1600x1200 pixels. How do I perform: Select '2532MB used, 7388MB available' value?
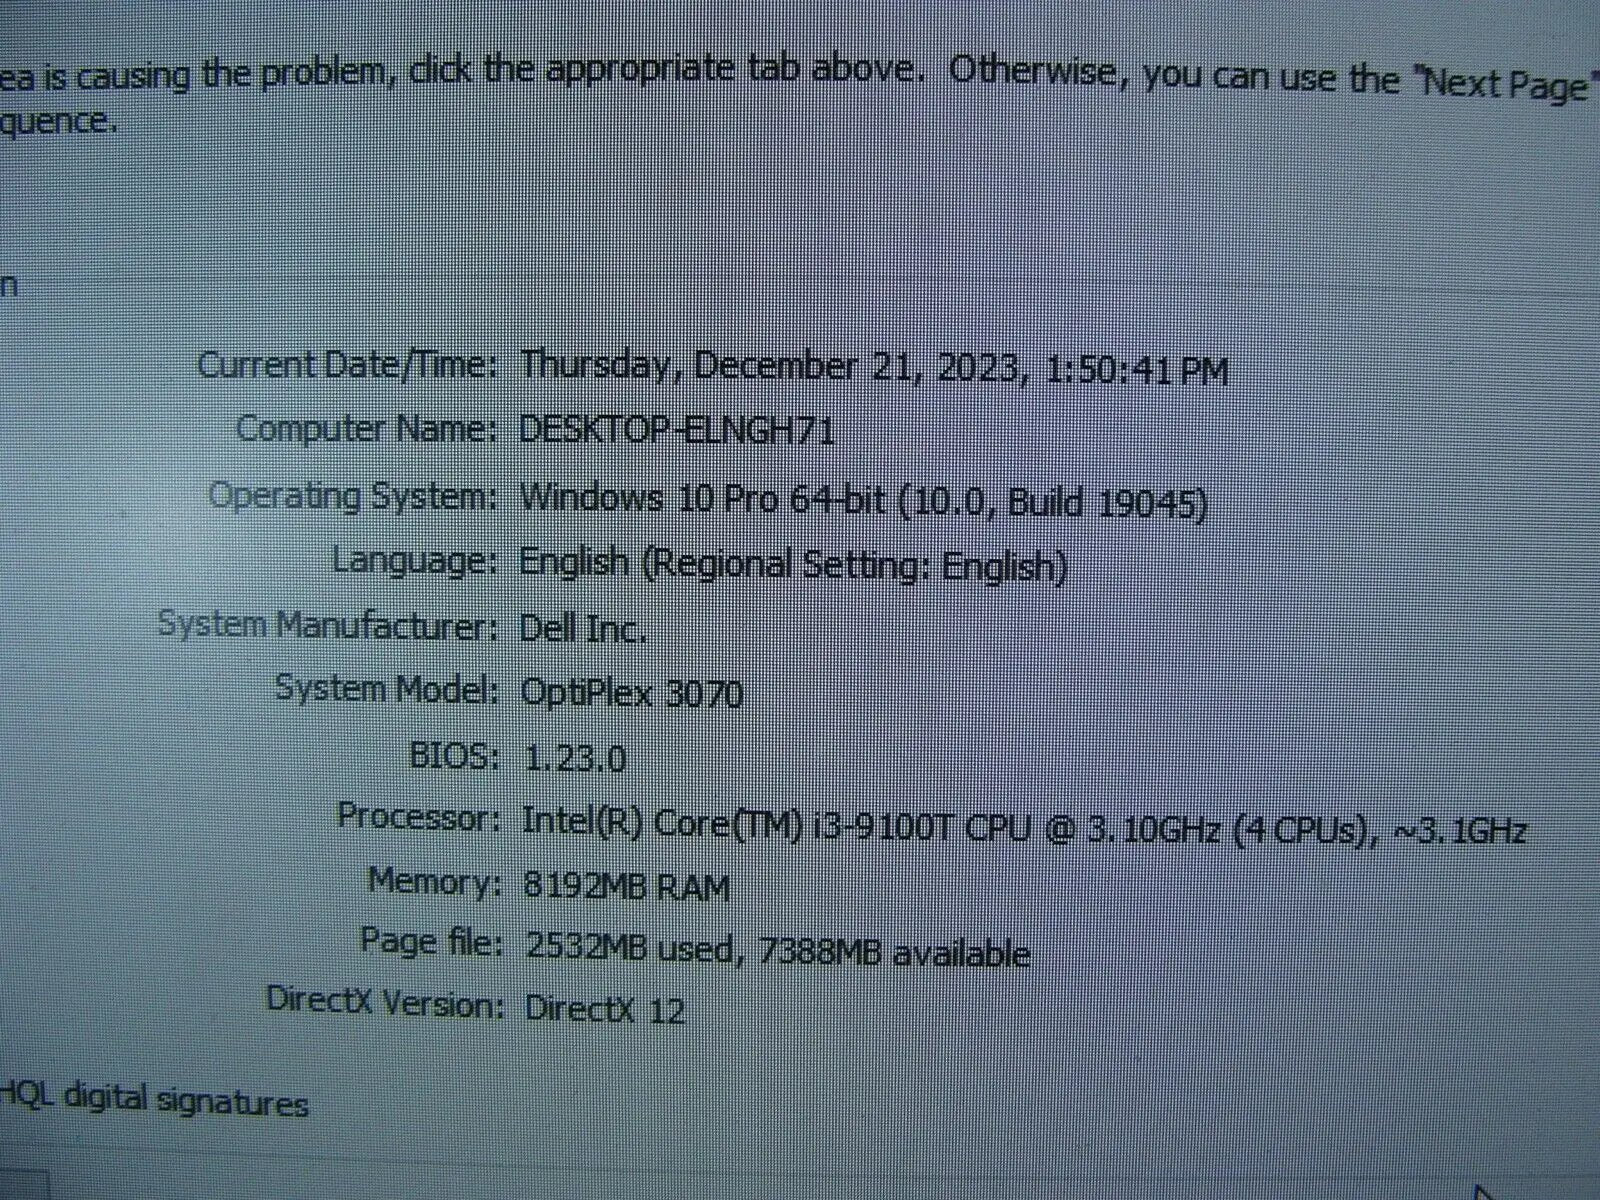[777, 951]
